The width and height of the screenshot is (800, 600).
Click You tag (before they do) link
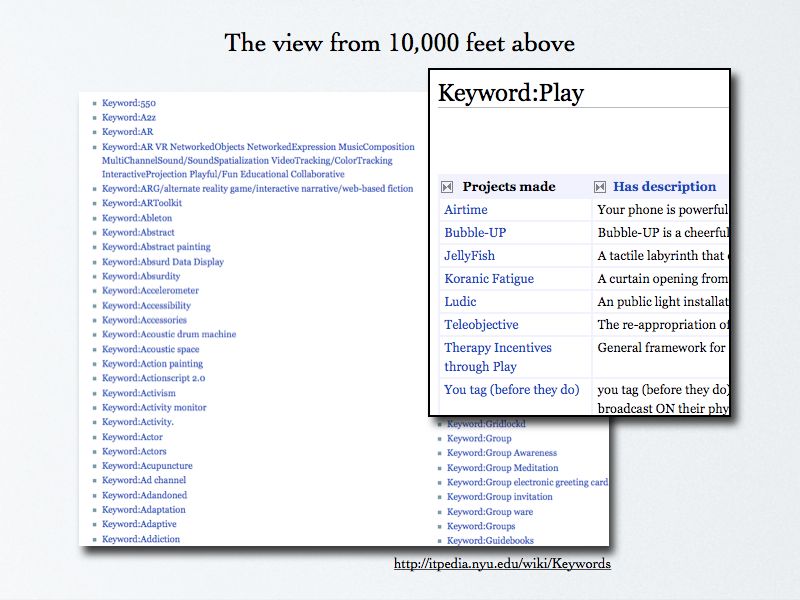(511, 390)
